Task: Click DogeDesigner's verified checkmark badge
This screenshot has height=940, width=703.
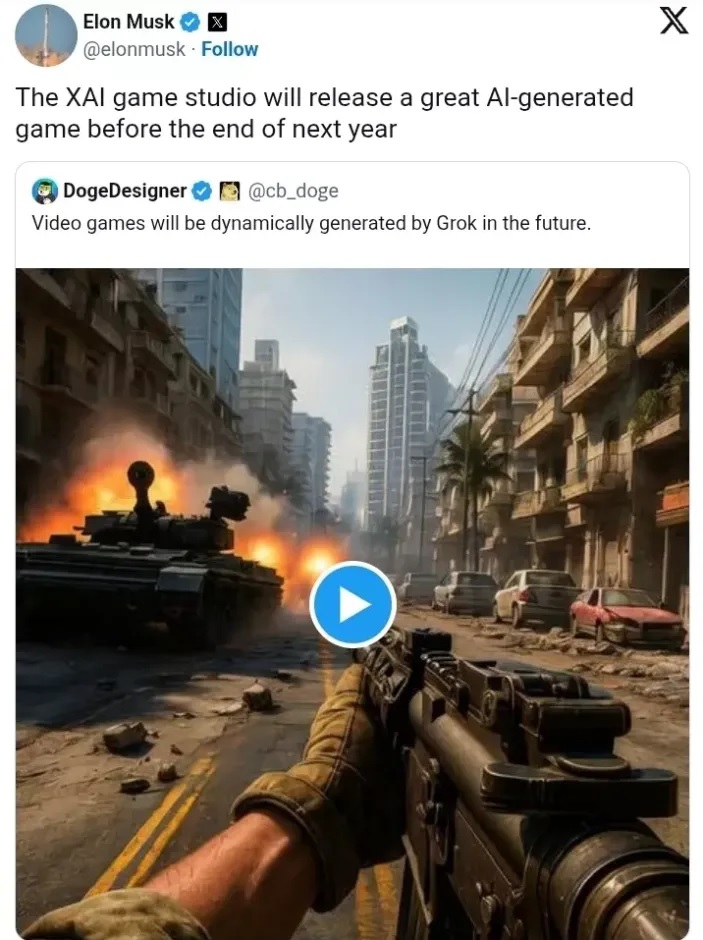Action: point(203,191)
